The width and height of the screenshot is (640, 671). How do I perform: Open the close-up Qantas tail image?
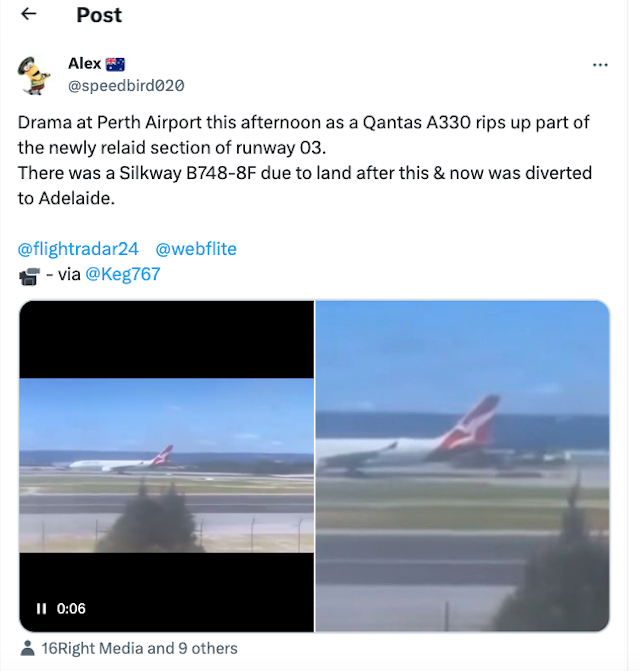(x=462, y=466)
